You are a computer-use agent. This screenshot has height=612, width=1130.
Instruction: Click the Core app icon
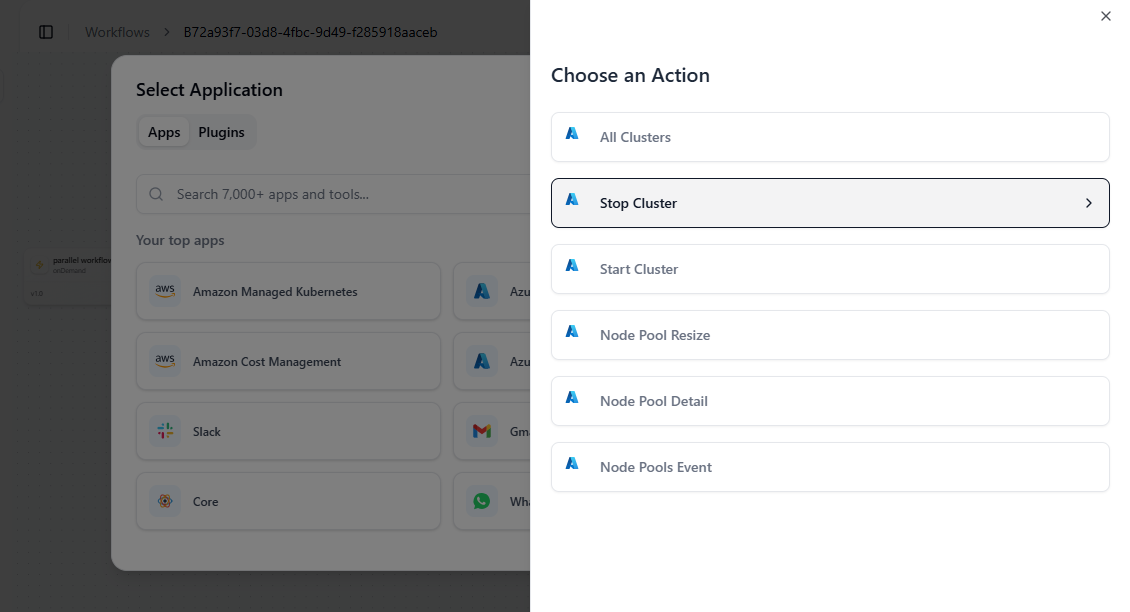165,502
